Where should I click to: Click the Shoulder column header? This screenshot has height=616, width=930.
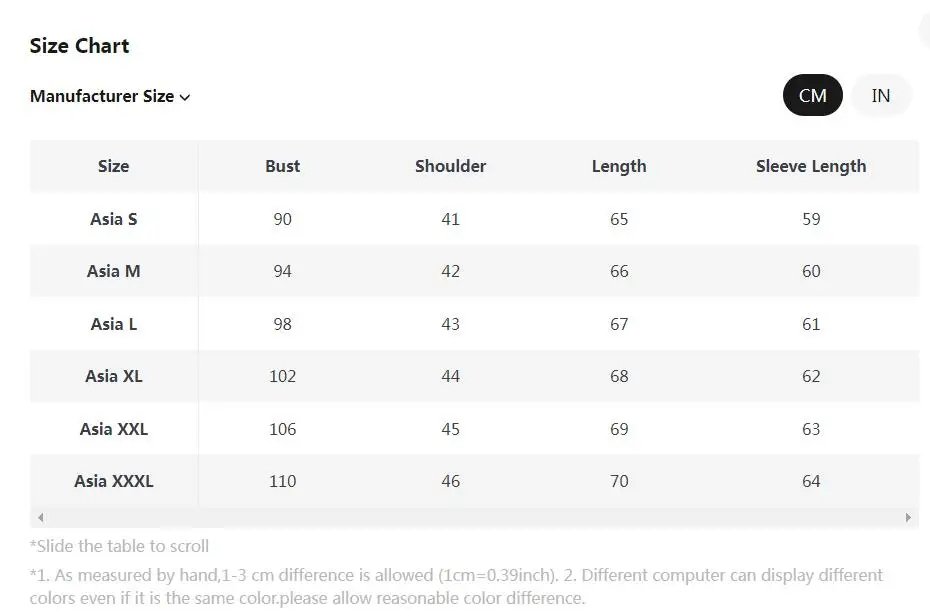tap(451, 166)
